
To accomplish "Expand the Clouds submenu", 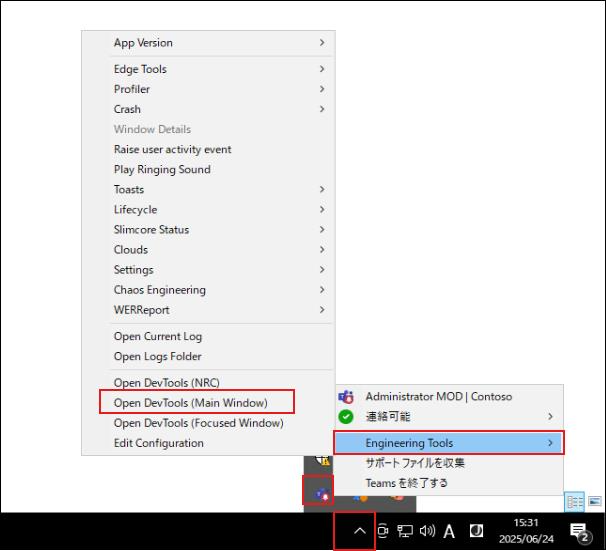I will point(209,250).
